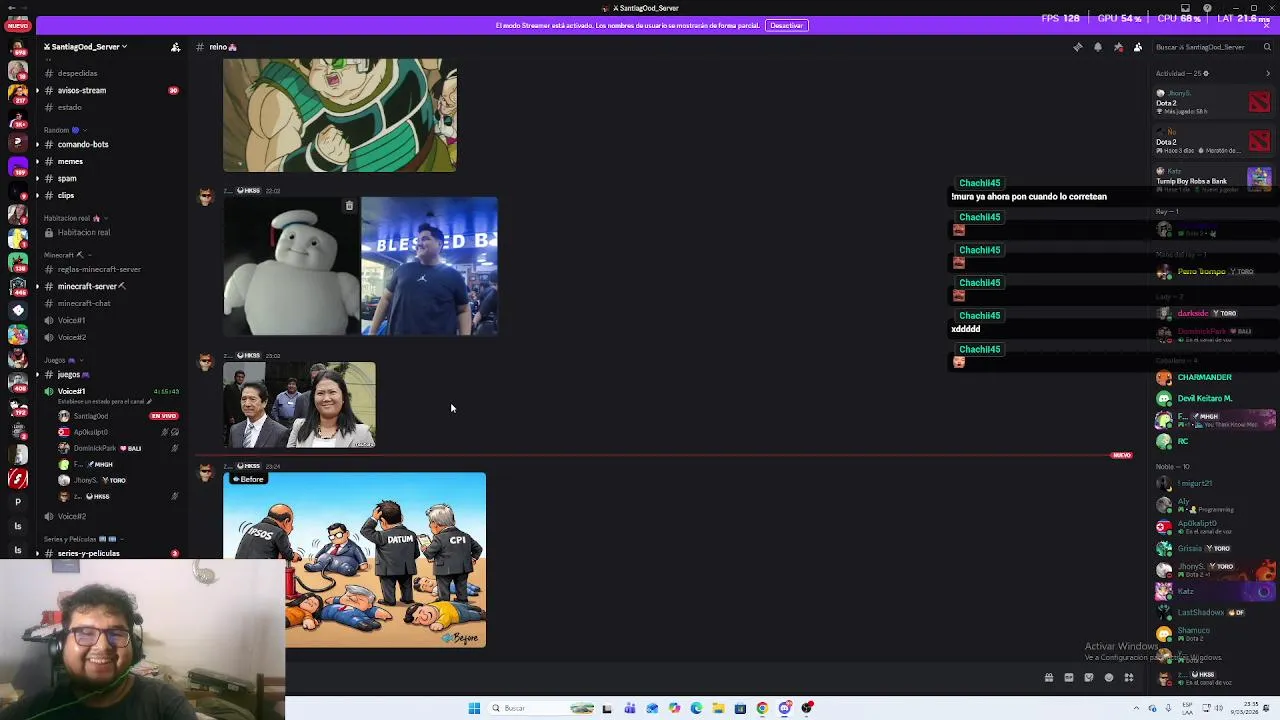Open CHARMANDER member profile

pyautogui.click(x=1204, y=377)
